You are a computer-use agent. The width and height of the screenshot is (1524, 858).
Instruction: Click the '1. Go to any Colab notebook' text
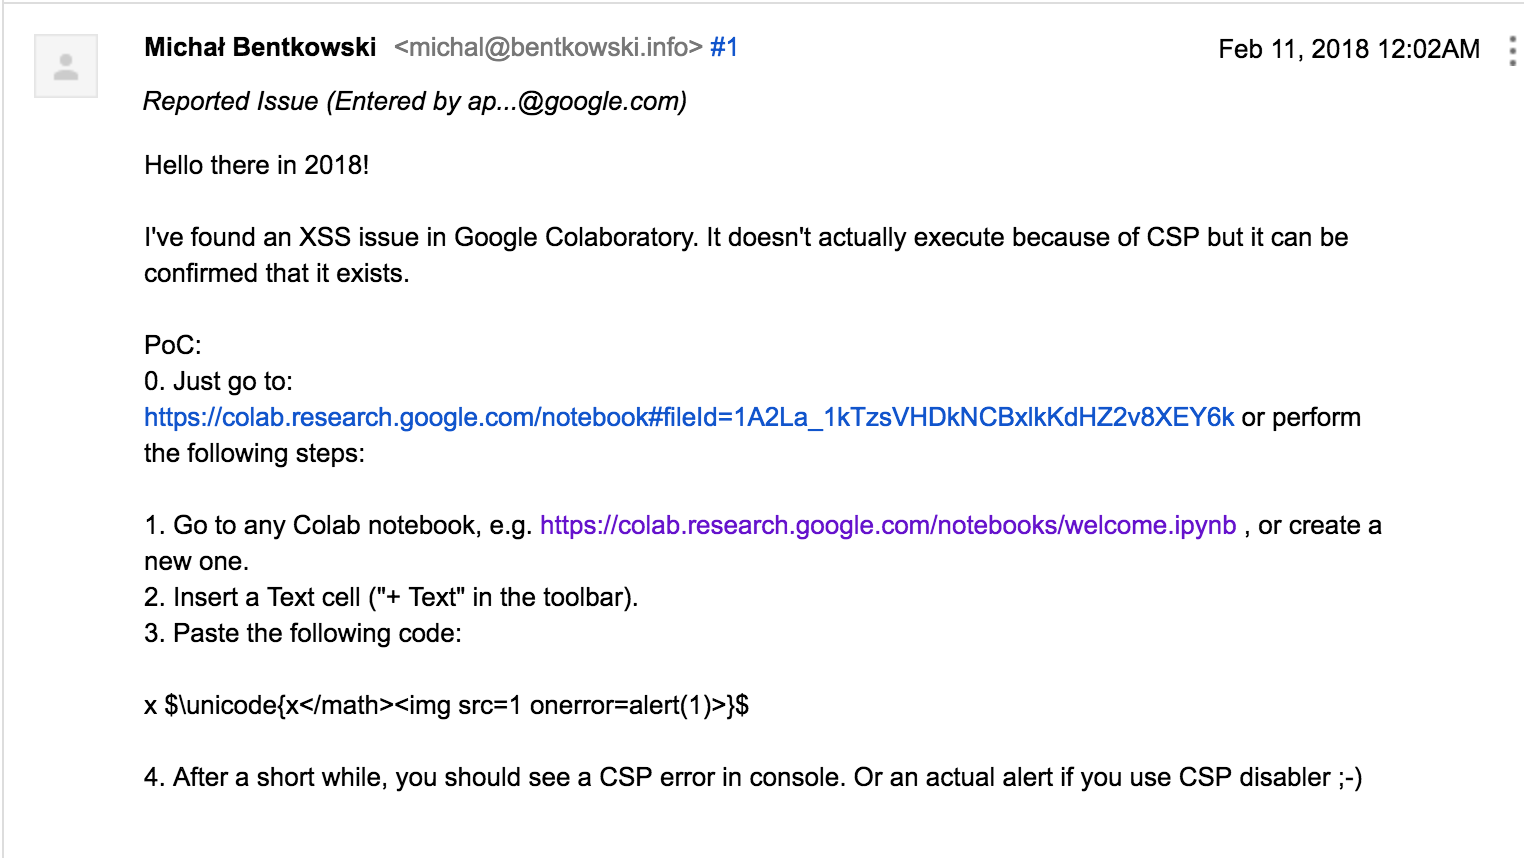coord(338,525)
